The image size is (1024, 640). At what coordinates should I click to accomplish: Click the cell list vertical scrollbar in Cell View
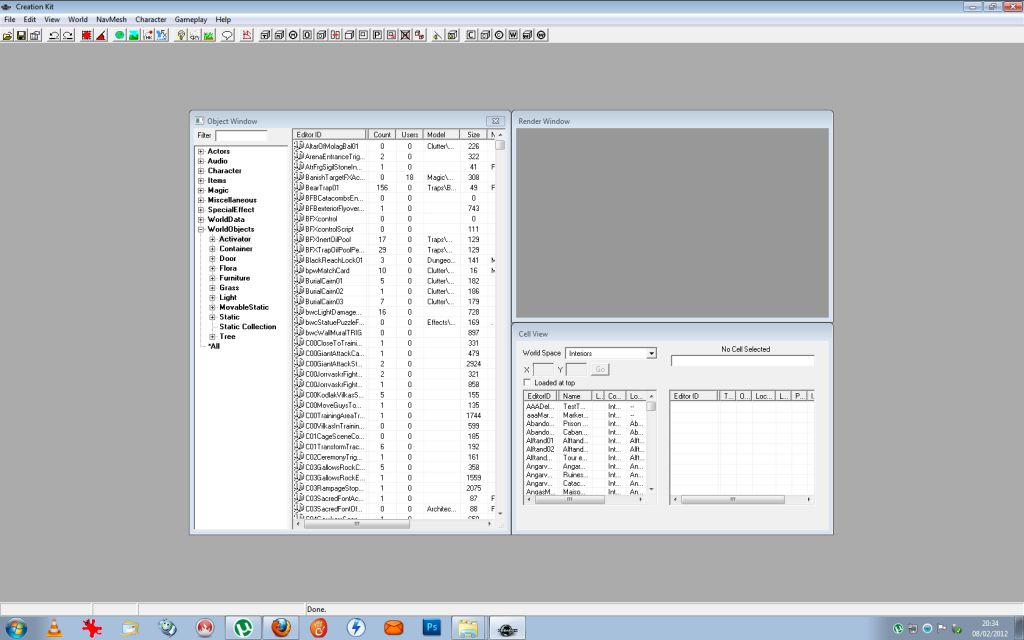click(651, 443)
